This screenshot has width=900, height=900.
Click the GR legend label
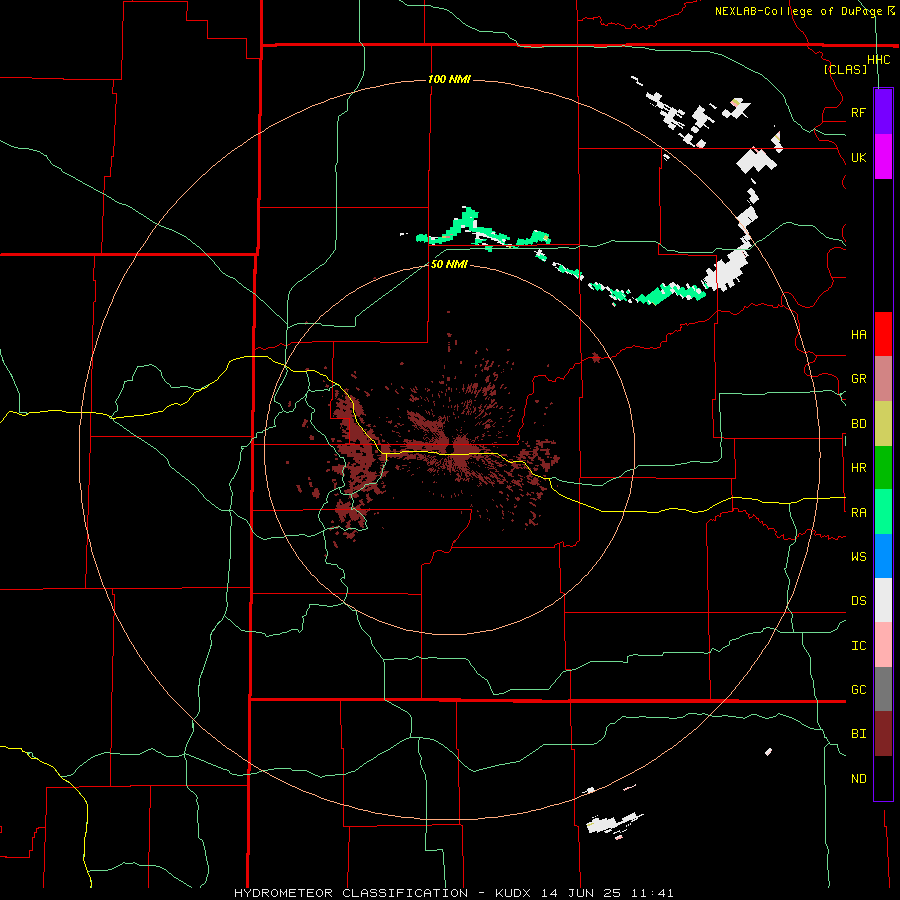[x=858, y=379]
